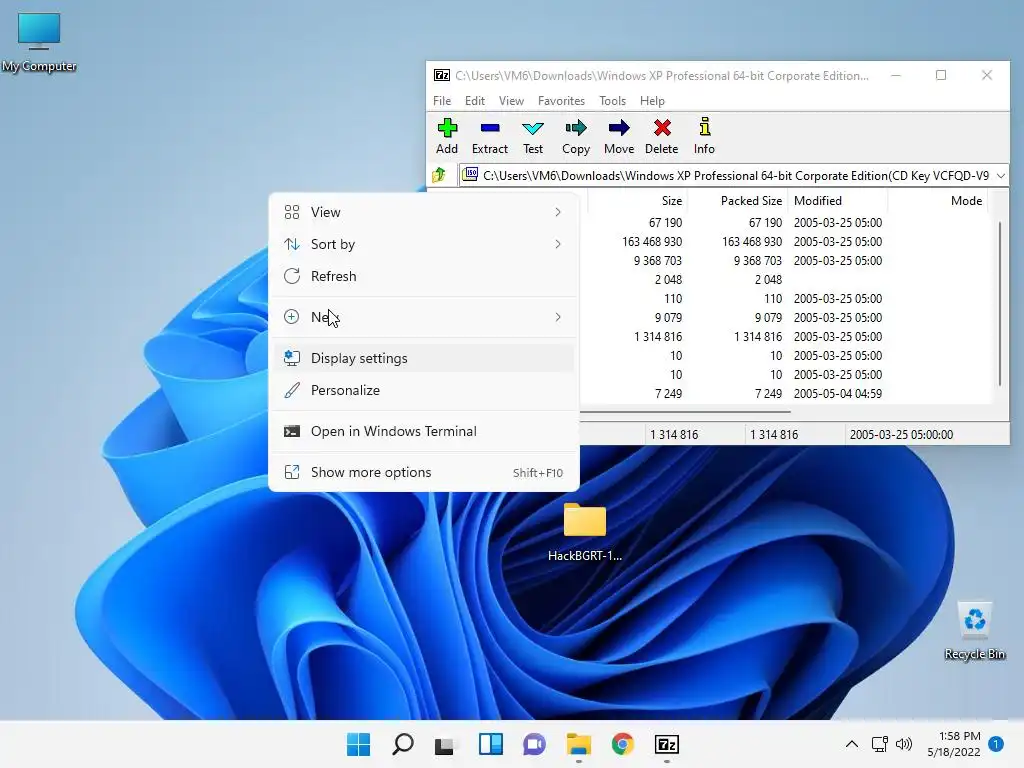Click the network status tray icon
The height and width of the screenshot is (768, 1024).
pos(880,744)
